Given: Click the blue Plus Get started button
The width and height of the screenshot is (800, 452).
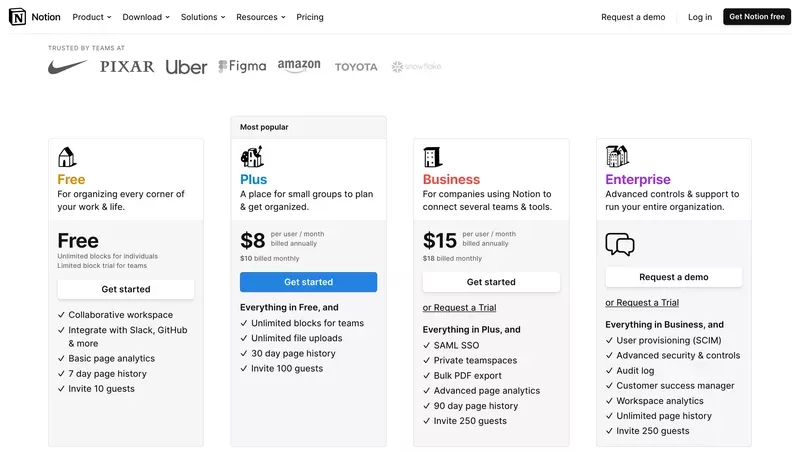Looking at the screenshot, I should (x=308, y=282).
